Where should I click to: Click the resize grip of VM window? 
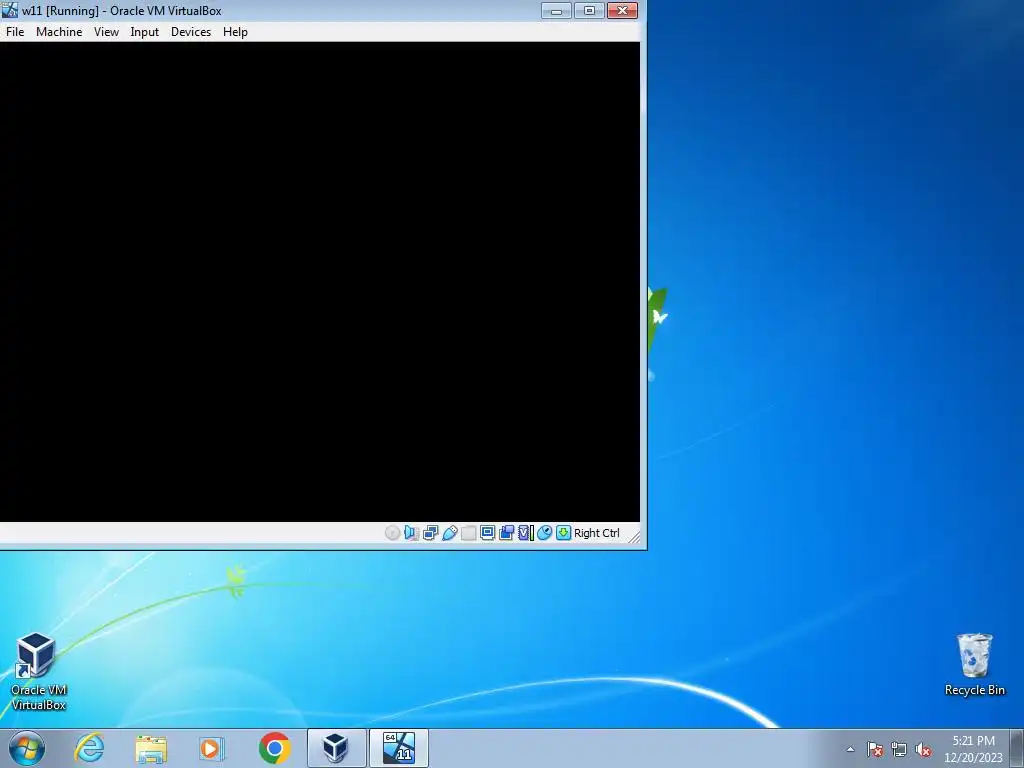634,536
